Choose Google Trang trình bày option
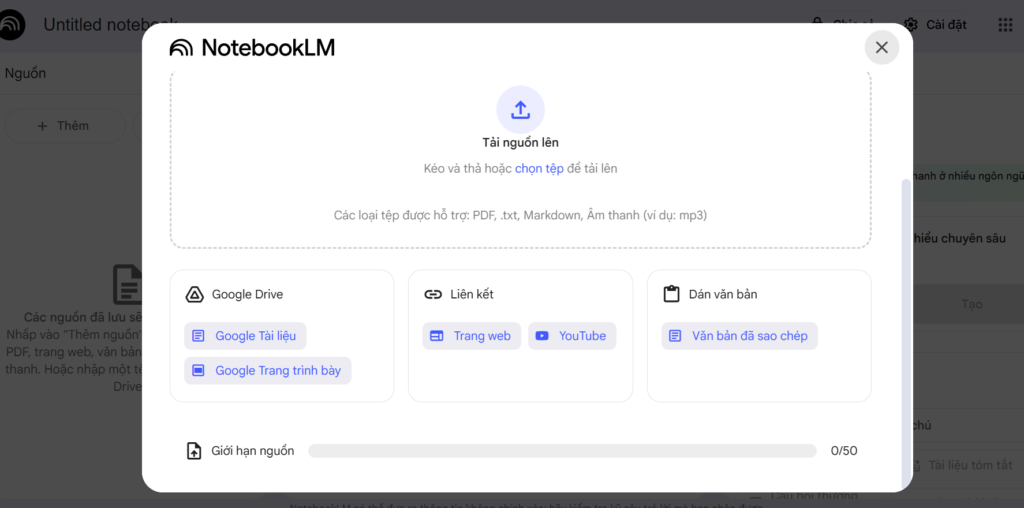The height and width of the screenshot is (508, 1024). point(268,370)
